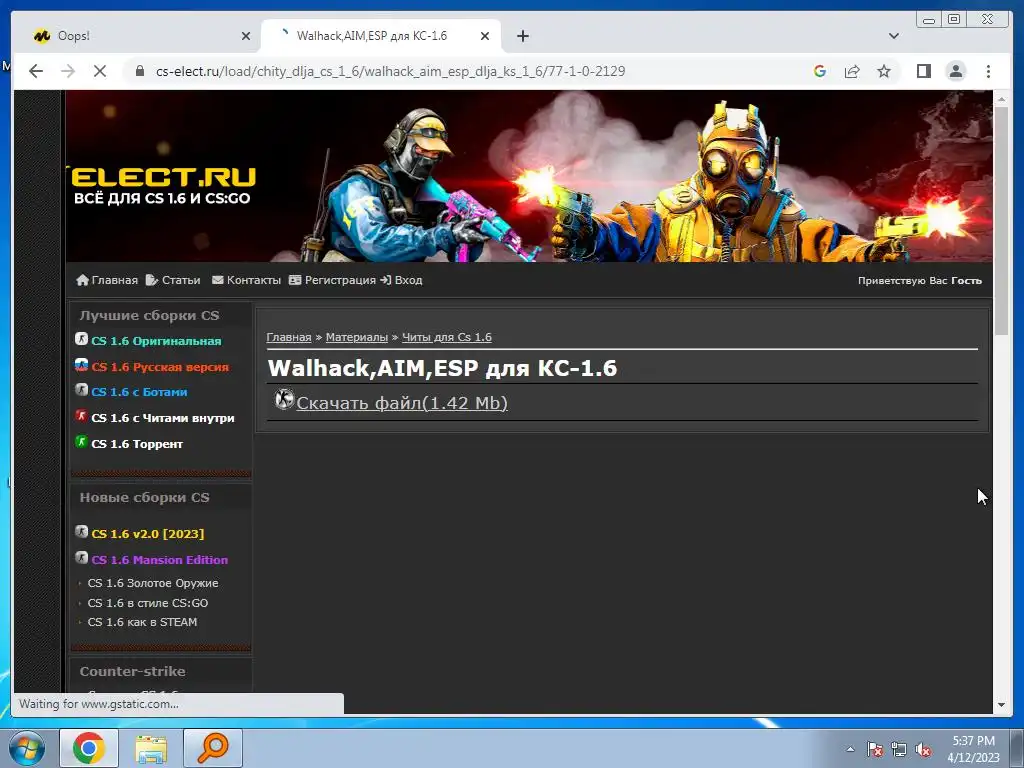This screenshot has width=1024, height=768.
Task: Open the File Explorer taskbar icon
Action: tap(151, 748)
